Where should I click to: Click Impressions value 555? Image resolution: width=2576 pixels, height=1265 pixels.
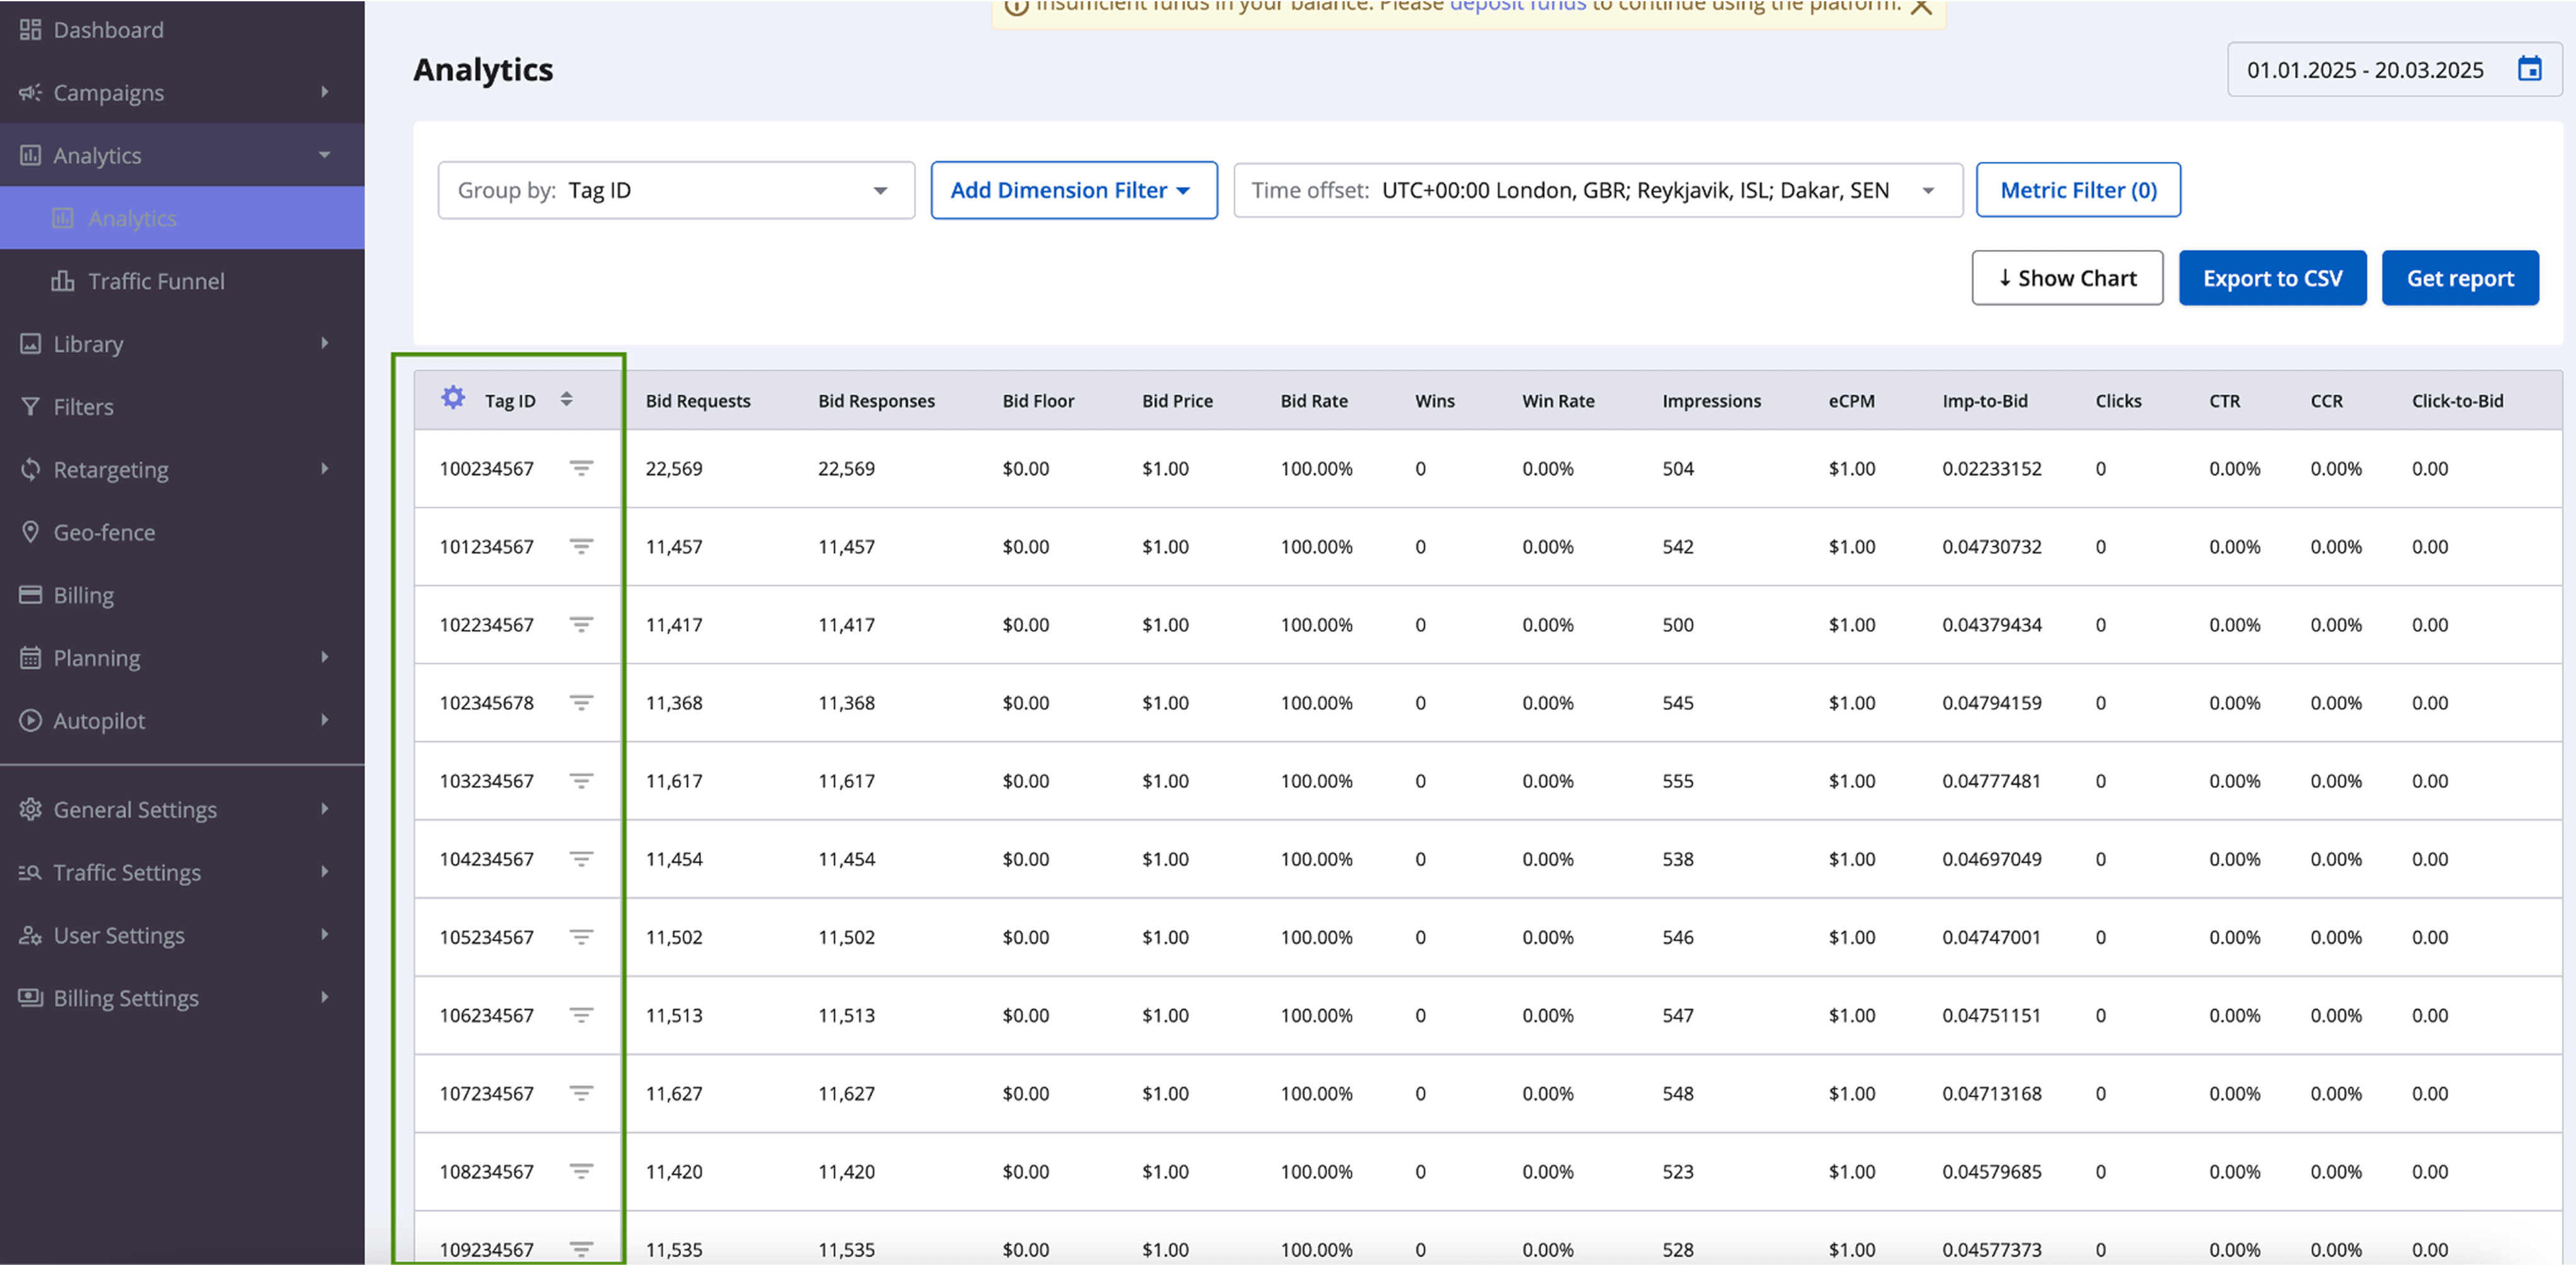click(x=1678, y=780)
